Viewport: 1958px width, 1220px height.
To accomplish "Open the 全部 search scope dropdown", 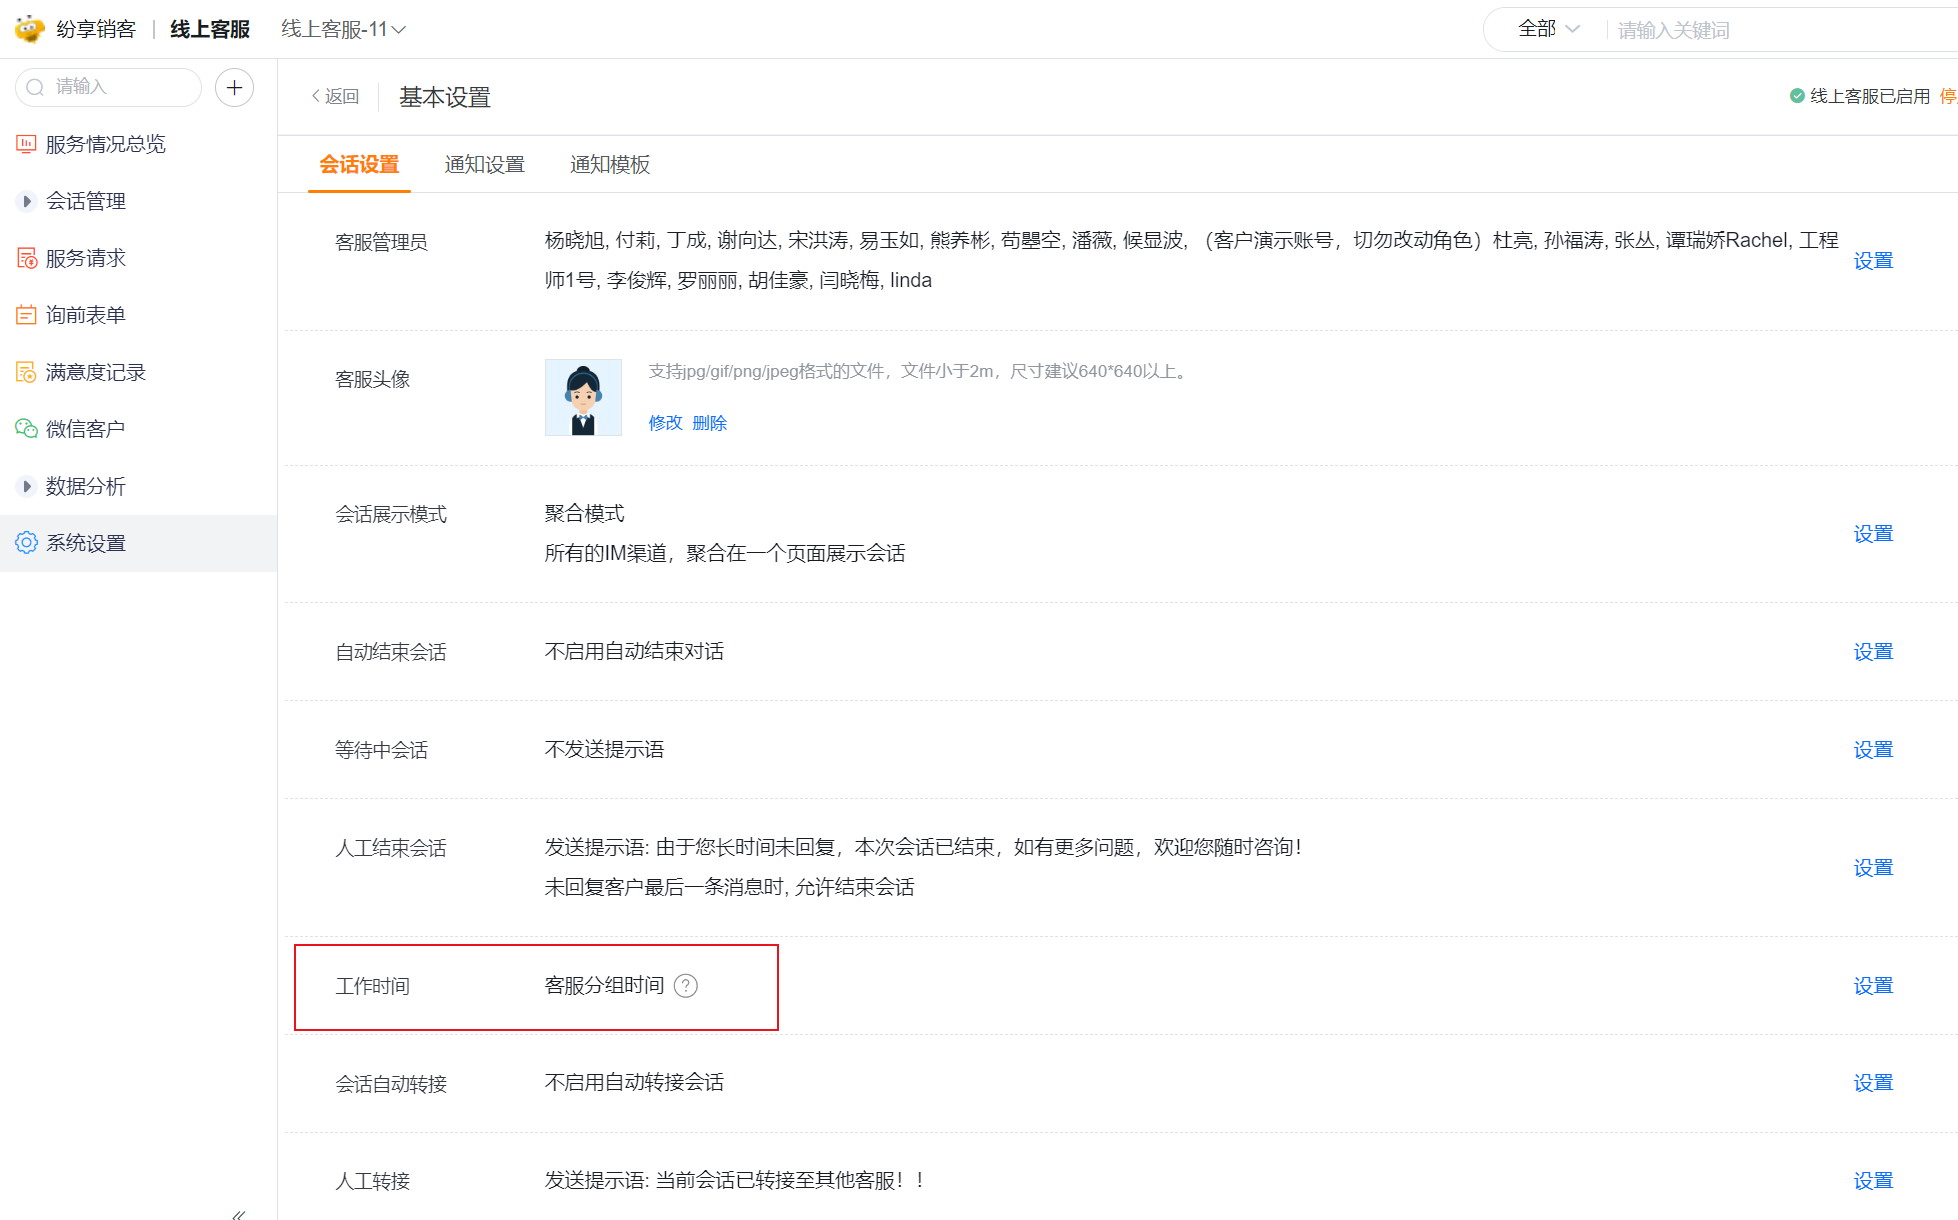I will pos(1548,29).
